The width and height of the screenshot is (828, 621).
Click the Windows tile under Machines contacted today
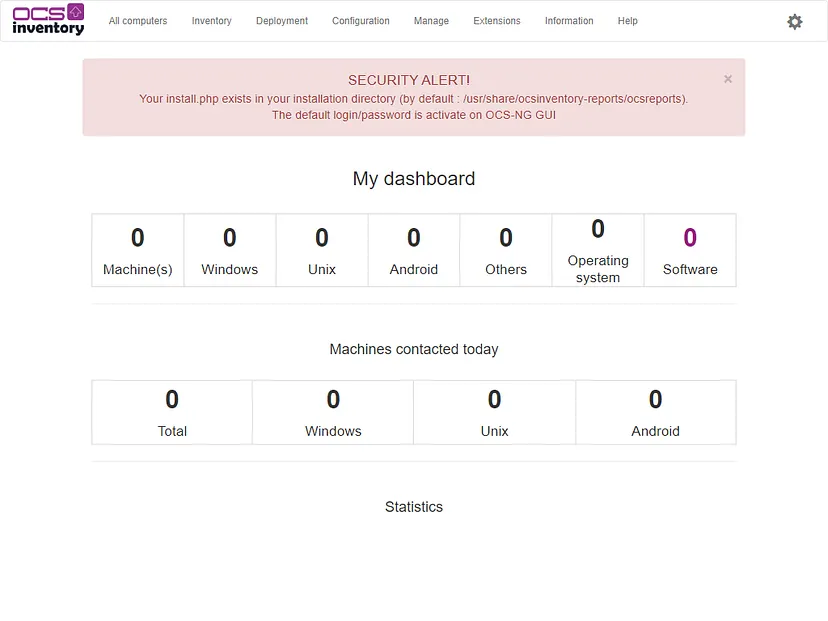point(333,412)
